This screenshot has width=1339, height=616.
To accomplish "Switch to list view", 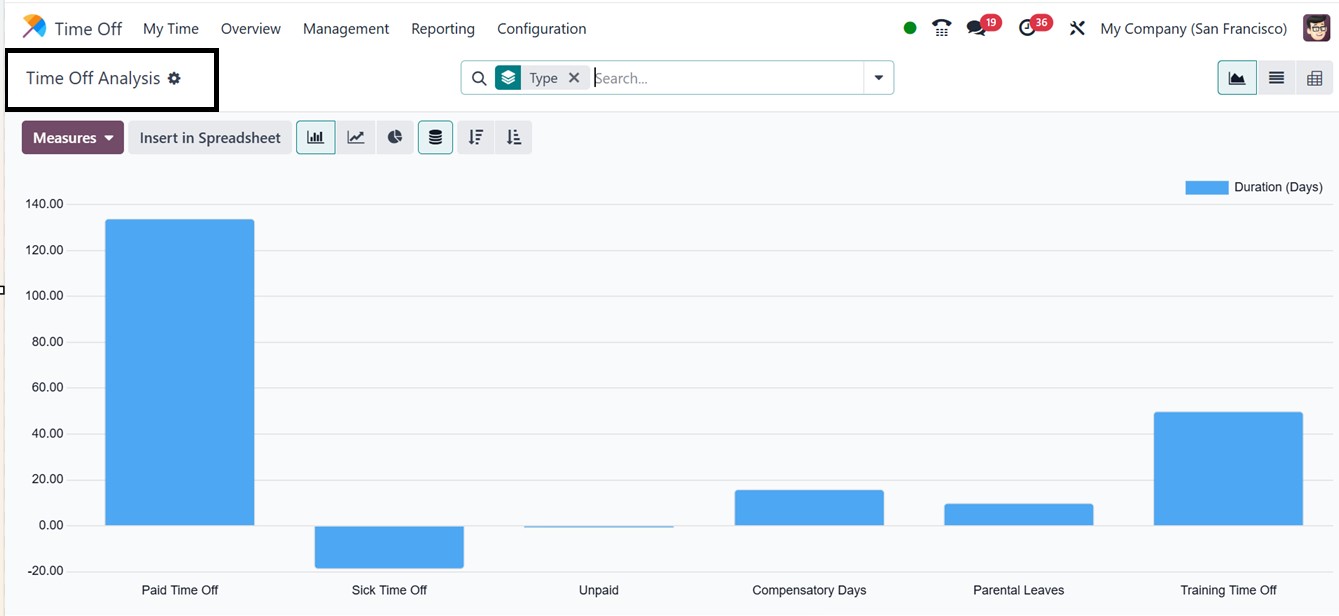I will 1276,78.
